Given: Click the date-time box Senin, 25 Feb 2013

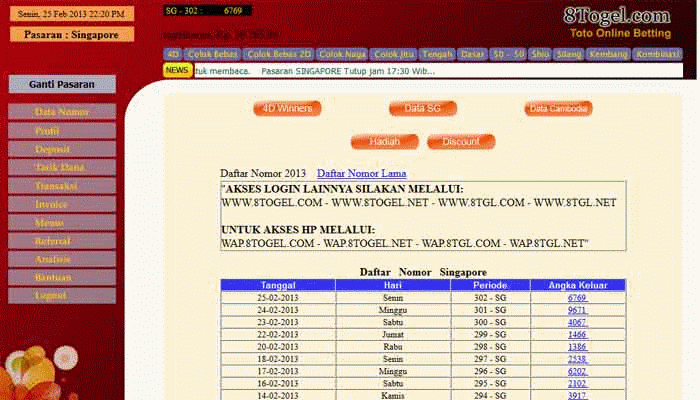Looking at the screenshot, I should coord(71,14).
